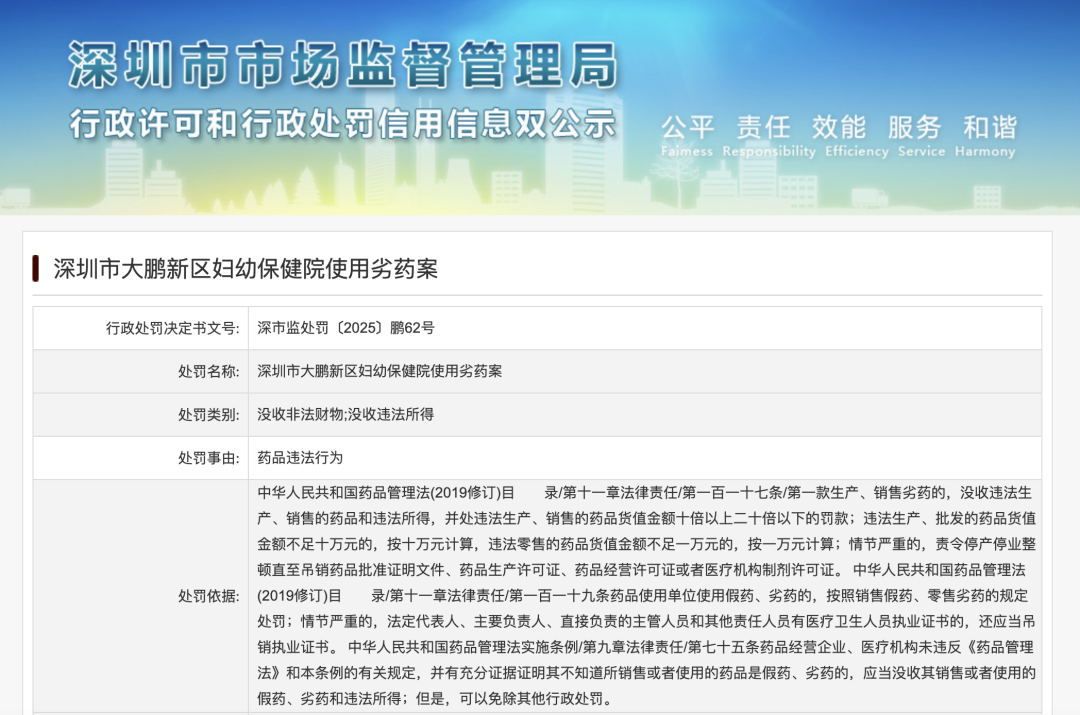Select the 处罚事由 row label
Screen dimensions: 1080x715
pos(208,458)
